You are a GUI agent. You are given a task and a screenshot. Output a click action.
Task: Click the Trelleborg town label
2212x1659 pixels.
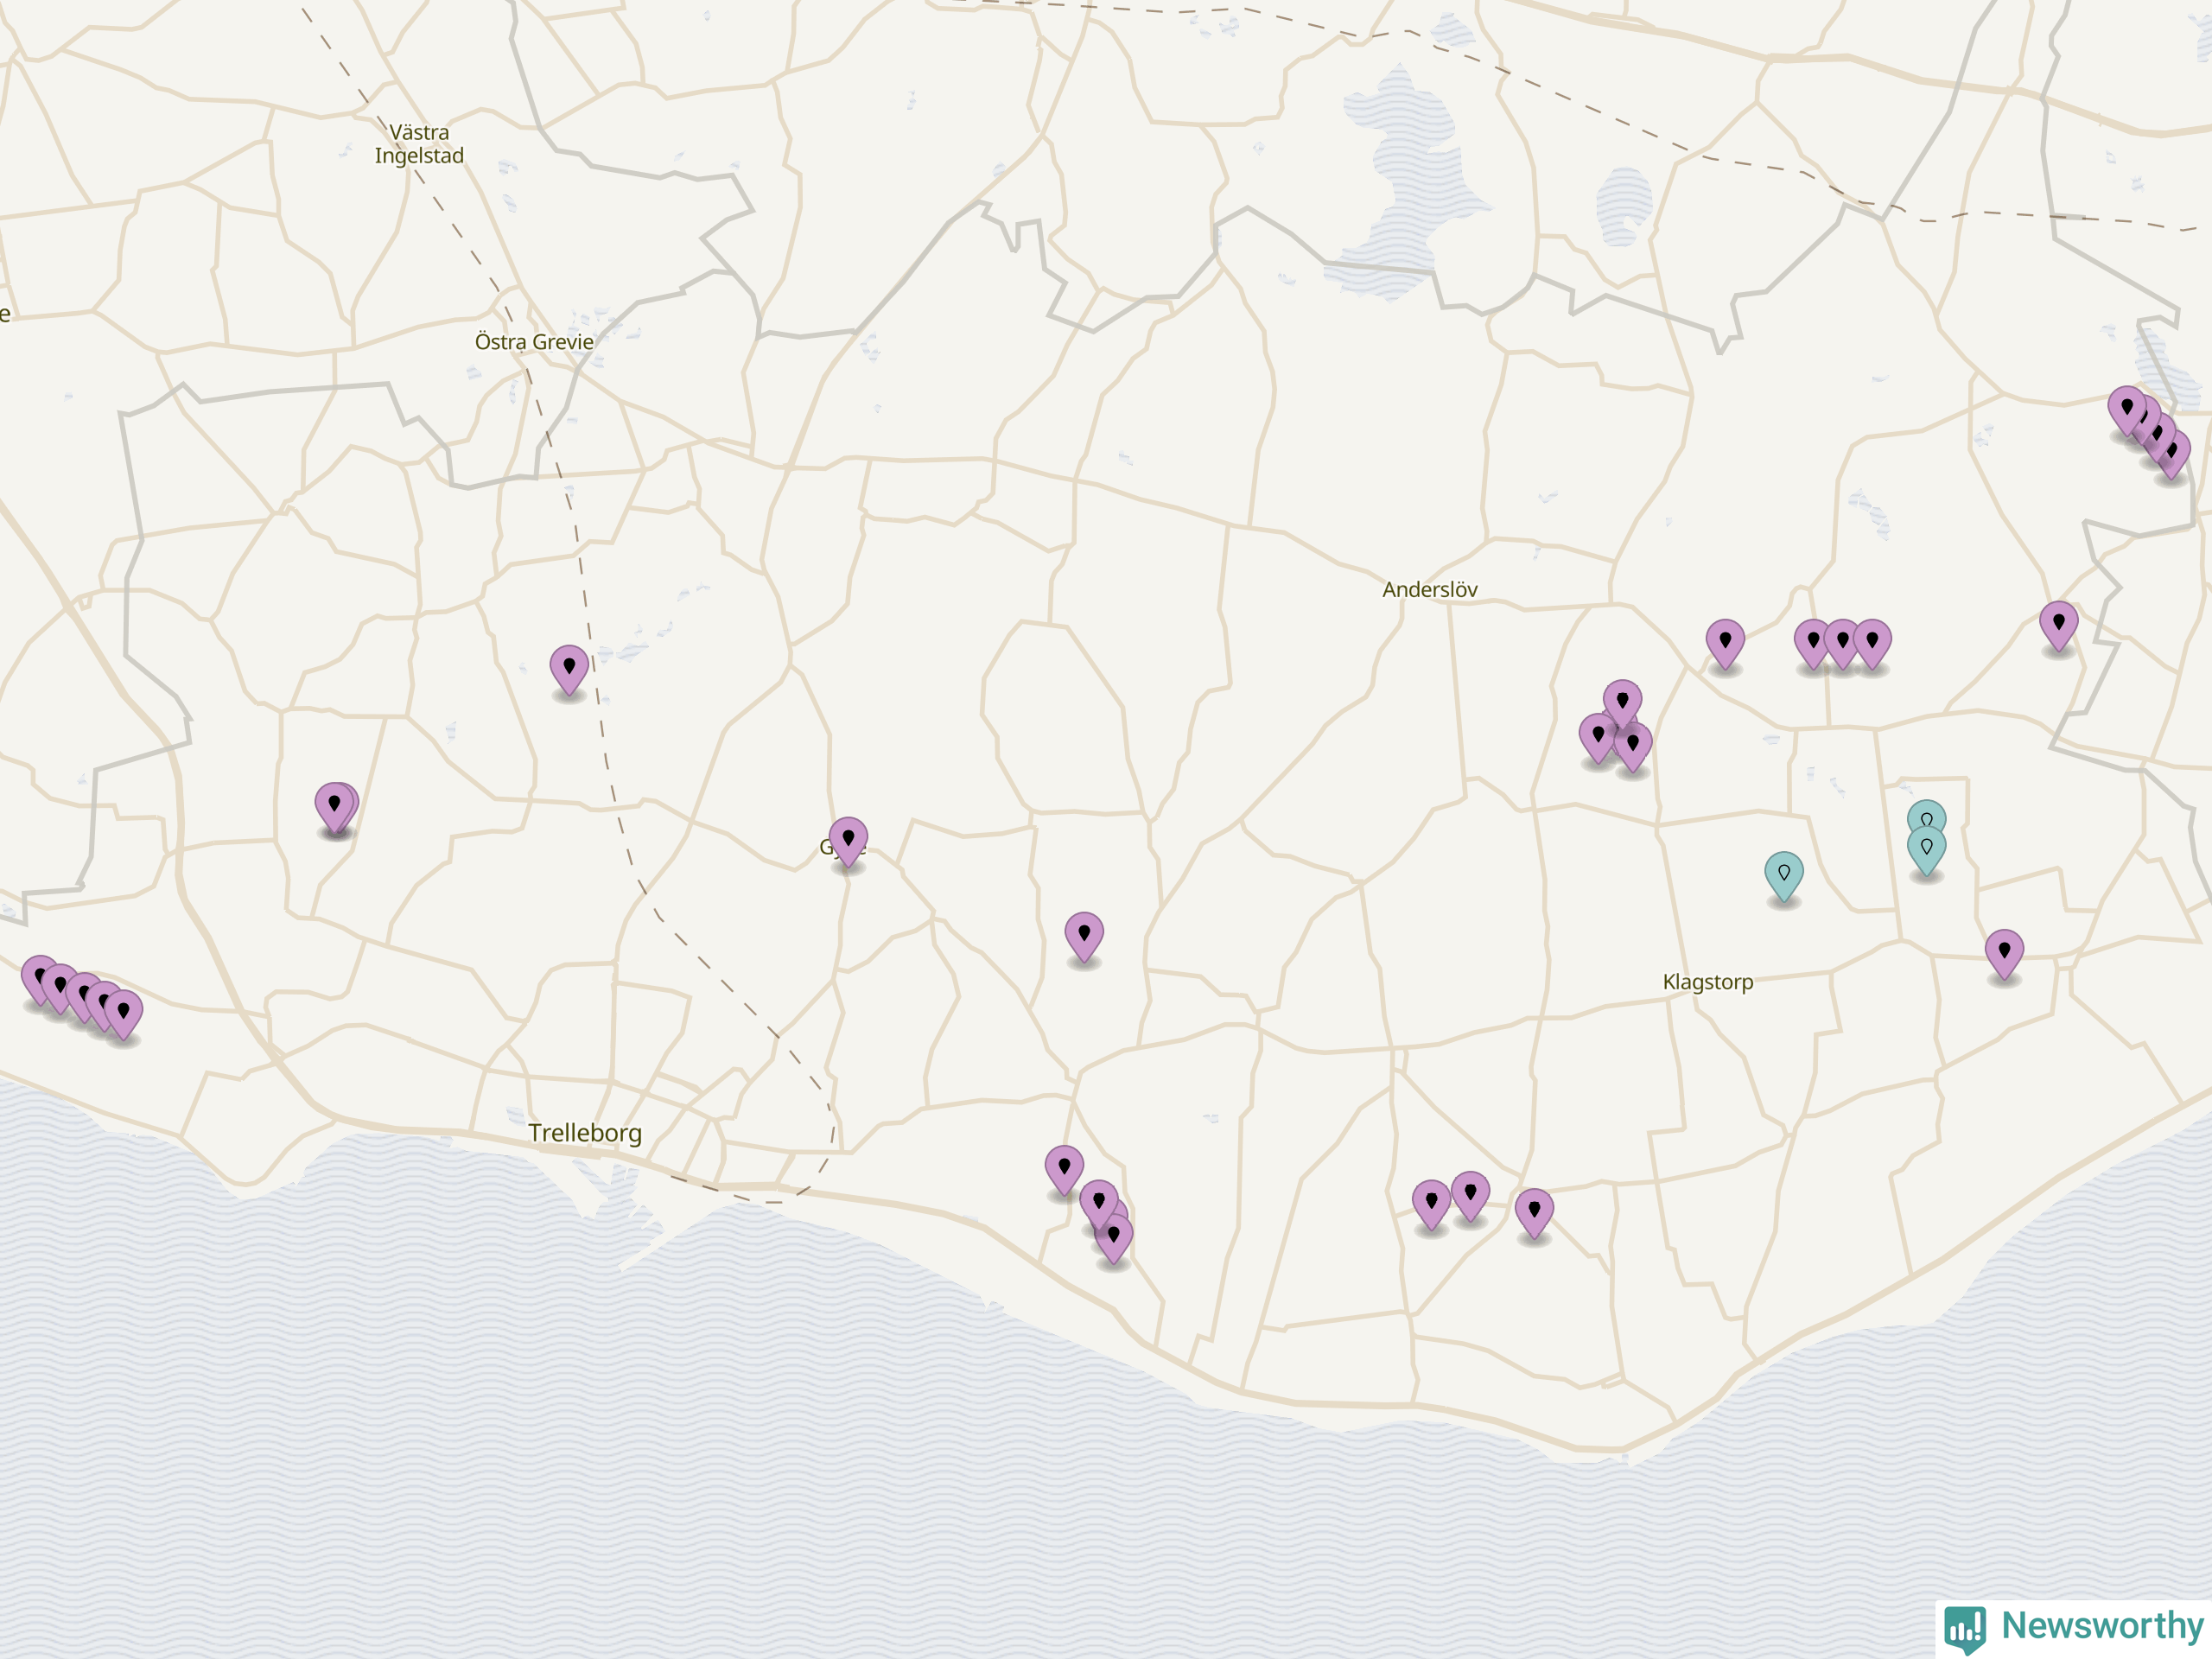point(585,1133)
